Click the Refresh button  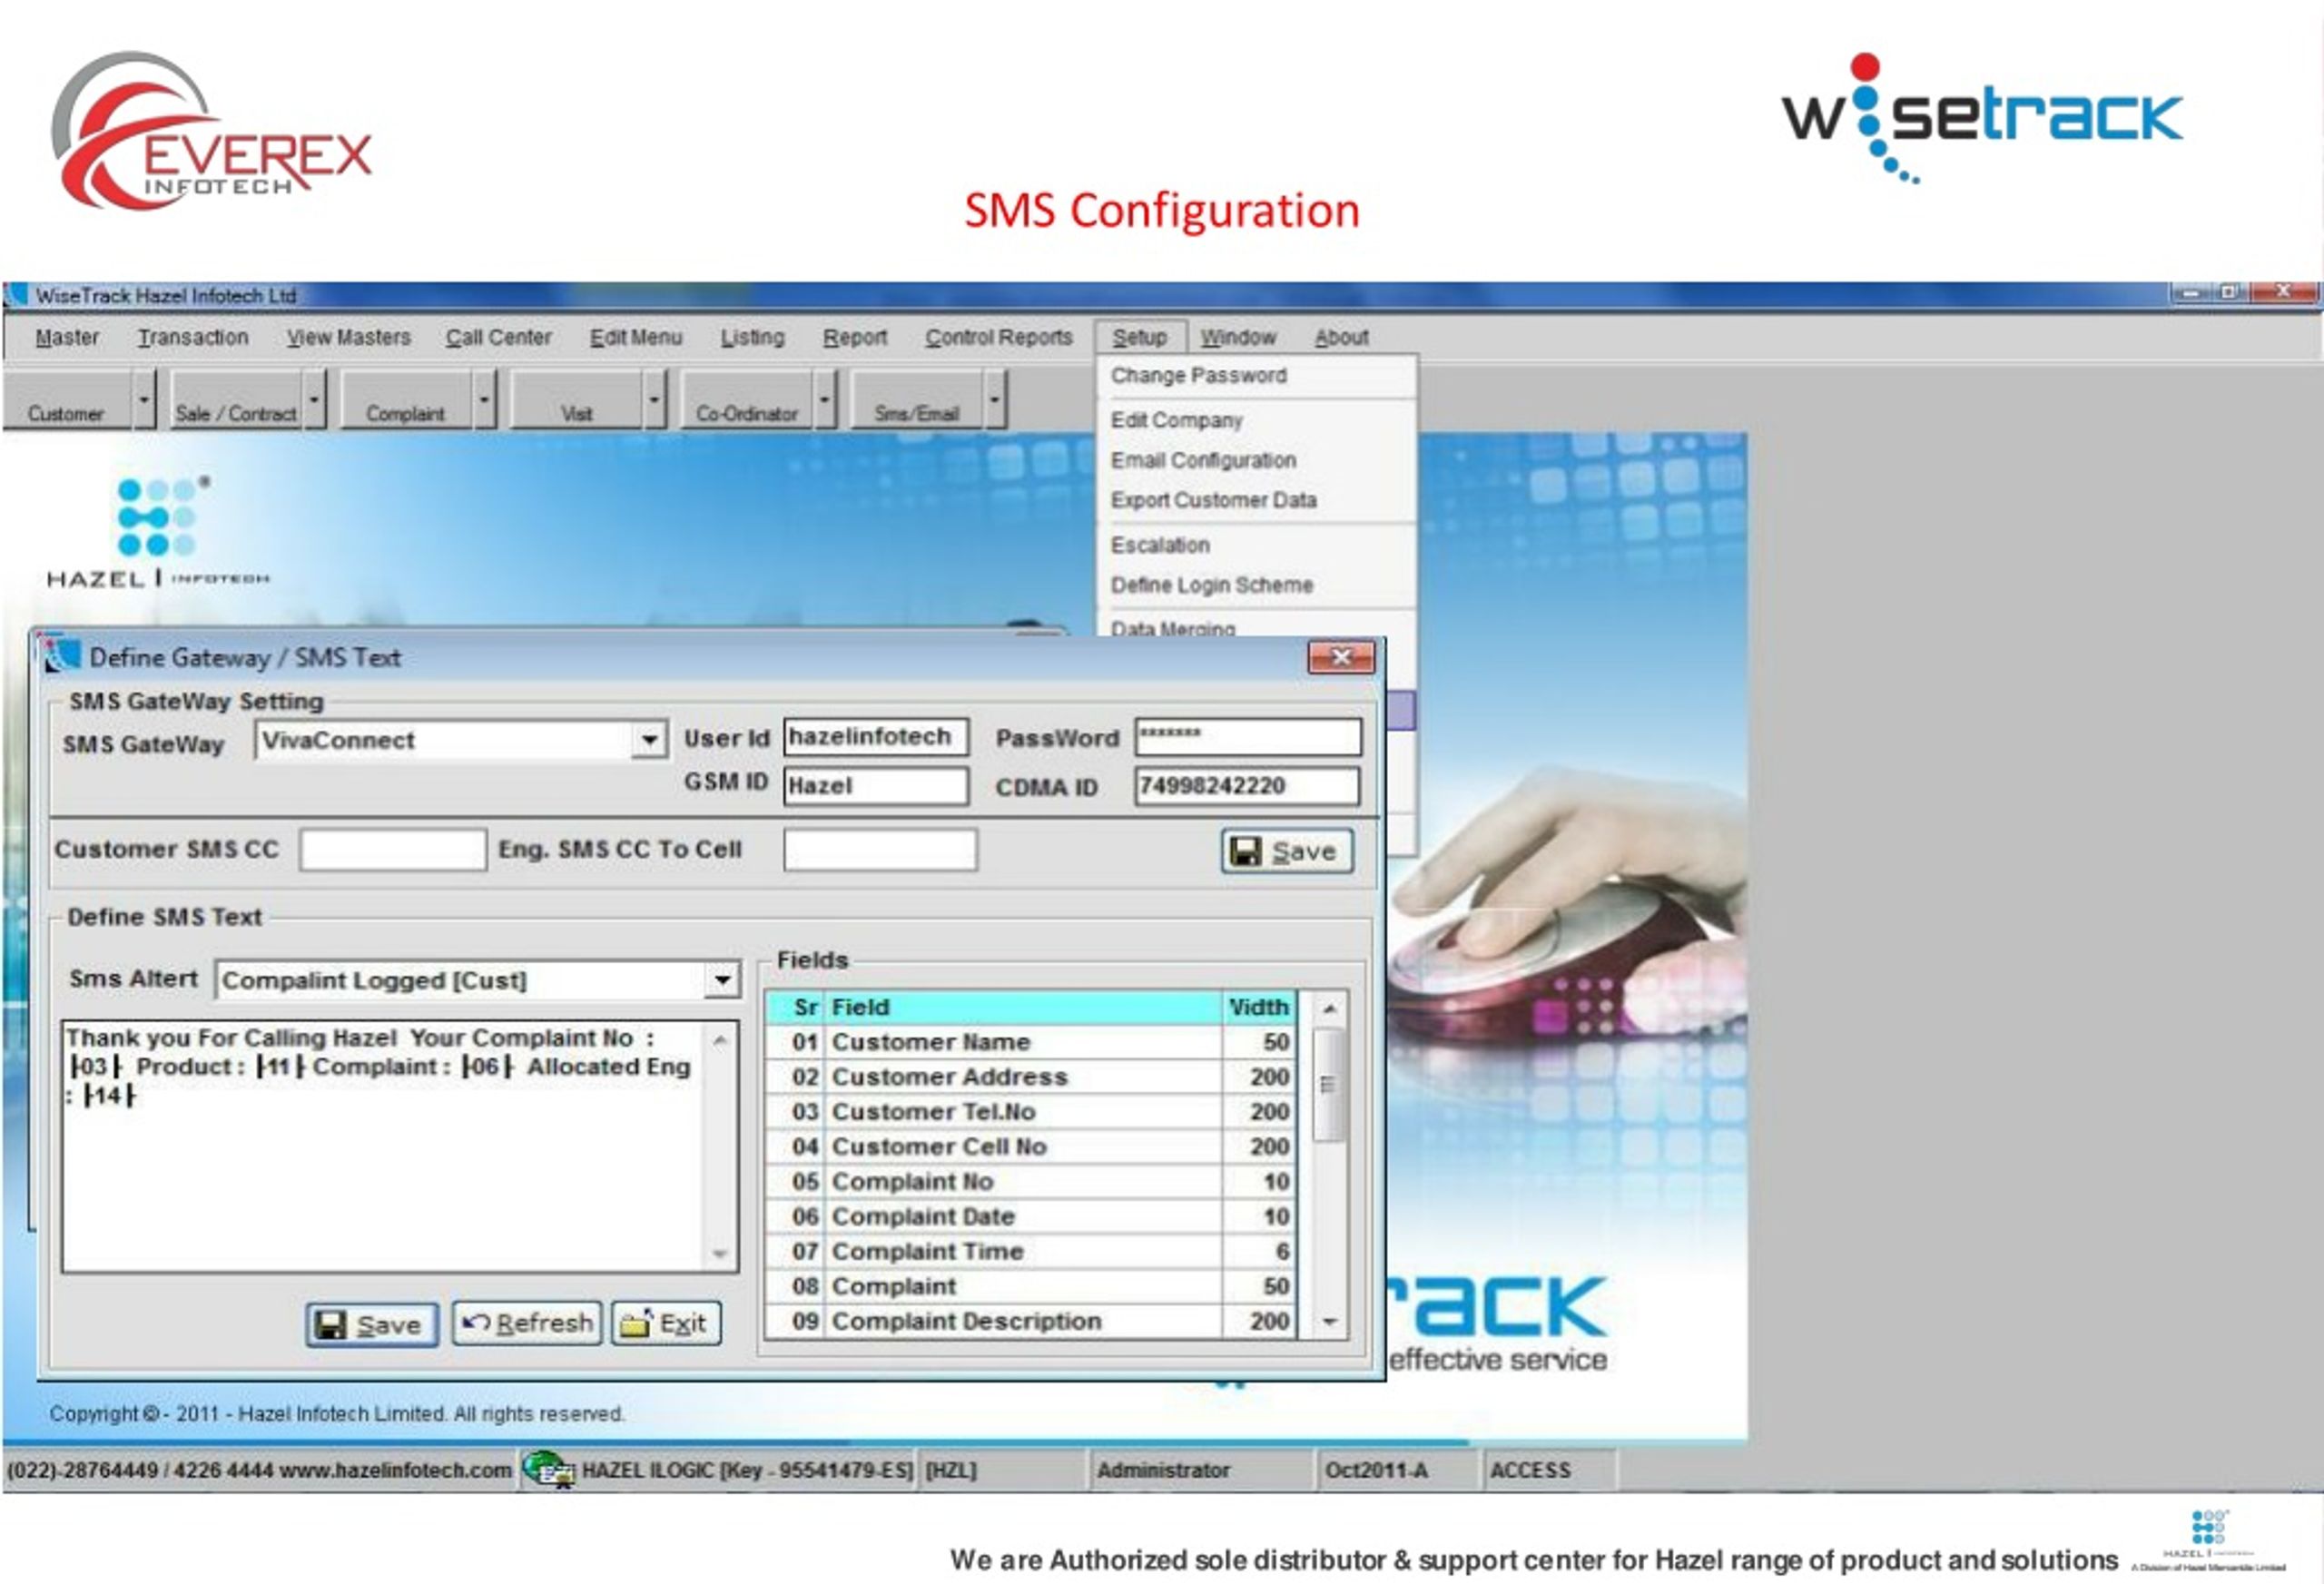point(527,1323)
